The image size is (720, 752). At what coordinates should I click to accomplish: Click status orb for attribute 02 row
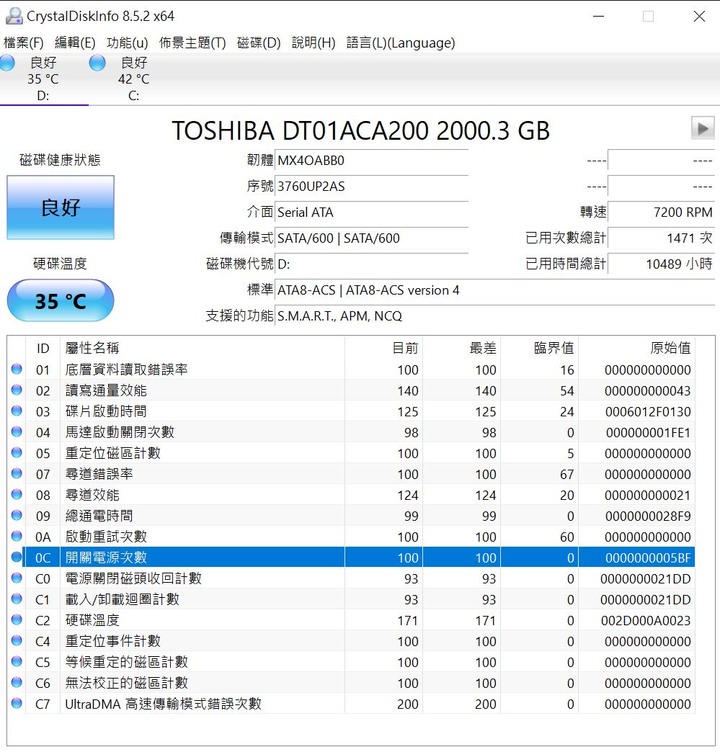click(17, 390)
